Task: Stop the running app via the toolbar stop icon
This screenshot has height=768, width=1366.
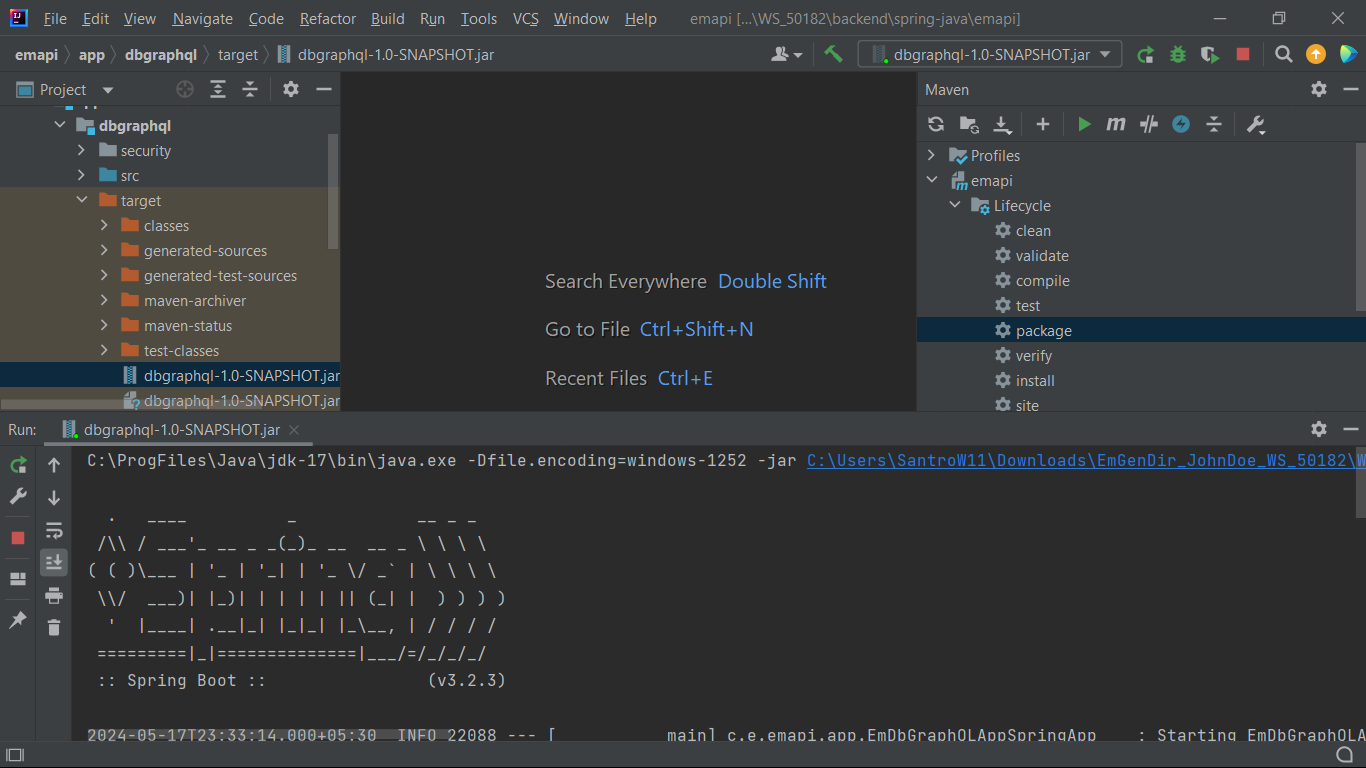Action: pyautogui.click(x=1243, y=55)
